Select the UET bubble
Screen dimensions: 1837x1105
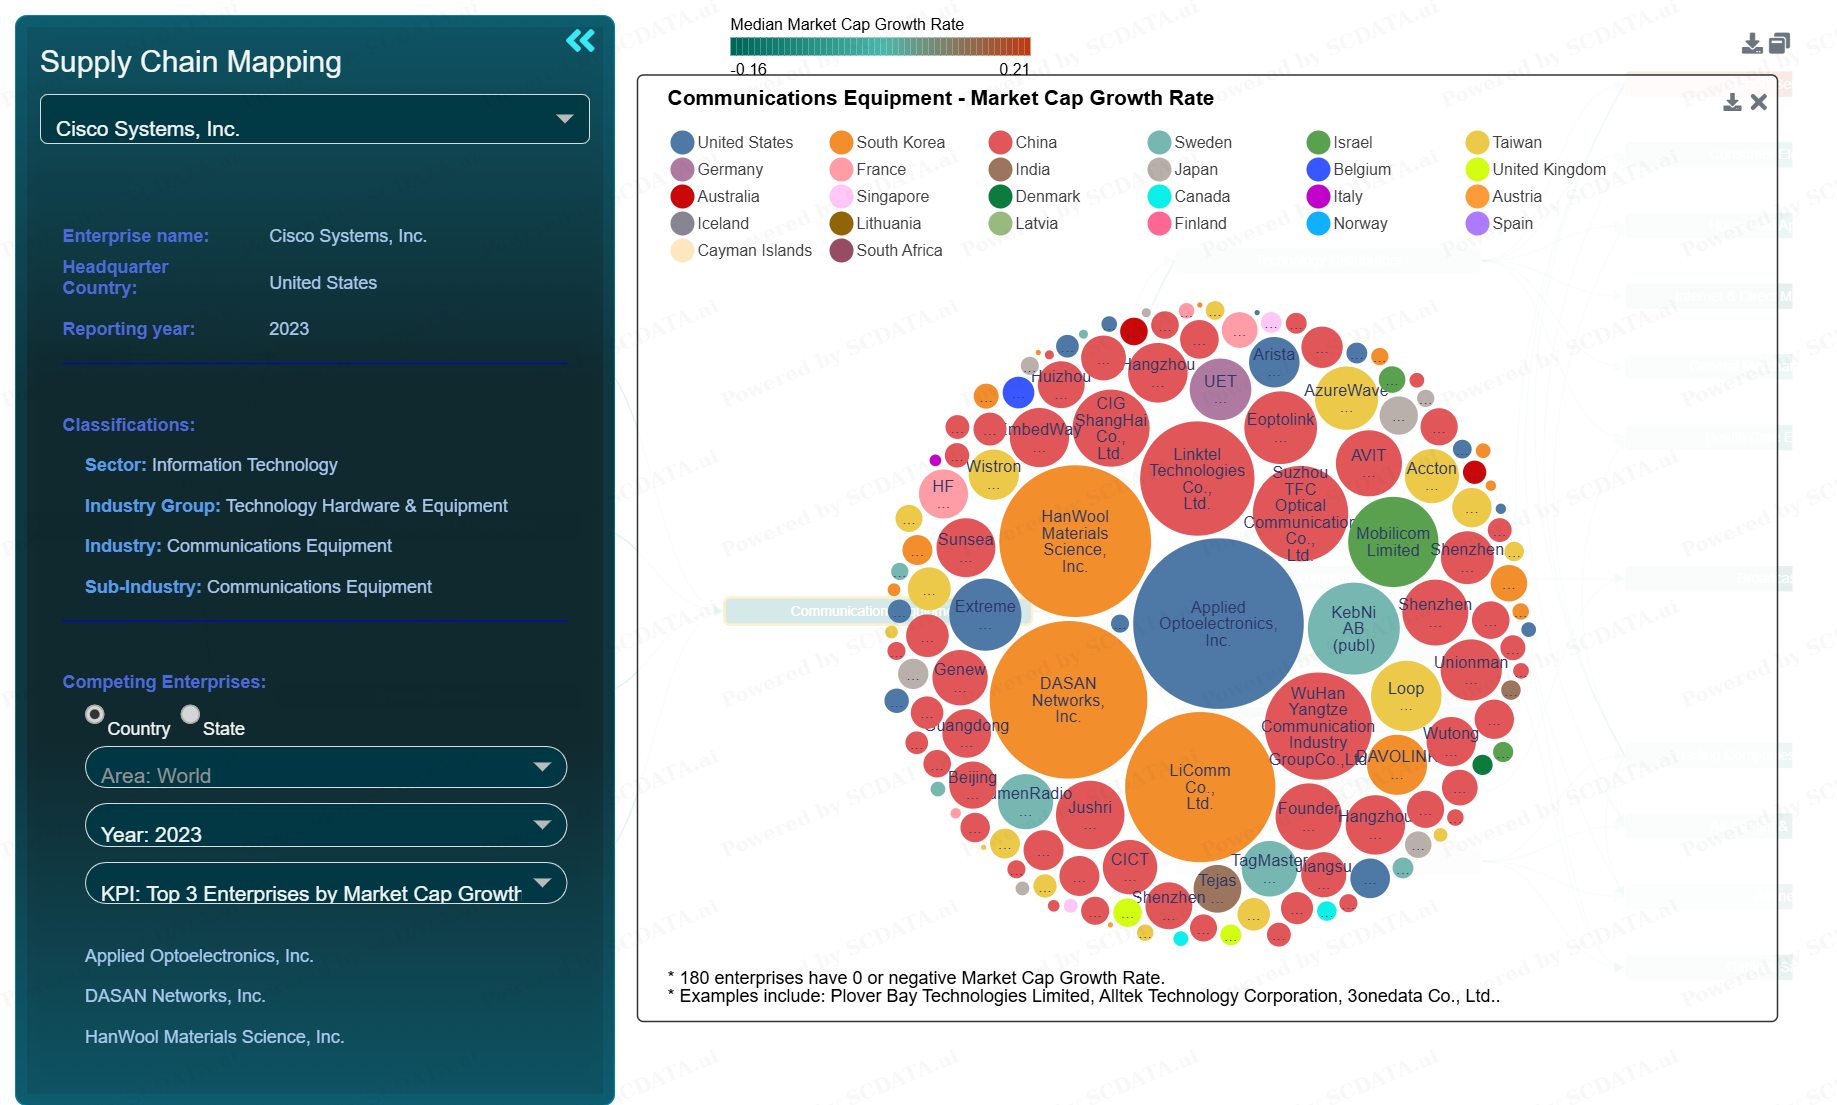(x=1220, y=389)
